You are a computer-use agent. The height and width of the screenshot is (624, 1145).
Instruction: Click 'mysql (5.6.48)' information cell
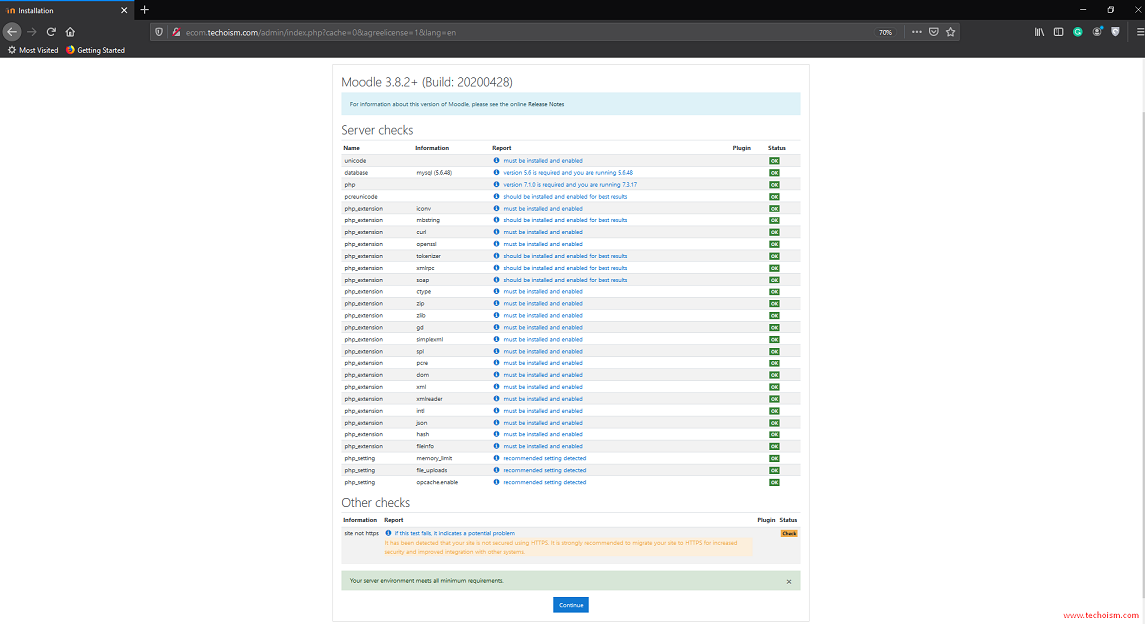[434, 173]
